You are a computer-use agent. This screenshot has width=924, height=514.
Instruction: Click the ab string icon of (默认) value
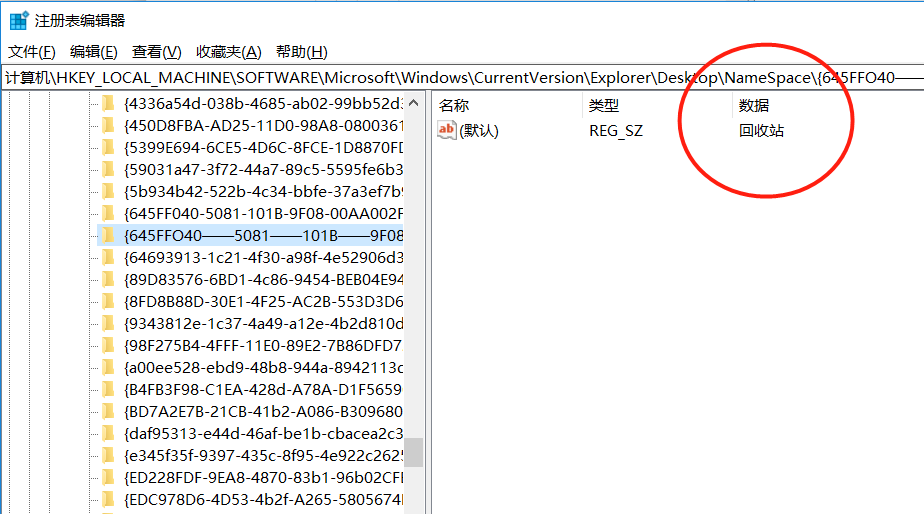(x=447, y=130)
